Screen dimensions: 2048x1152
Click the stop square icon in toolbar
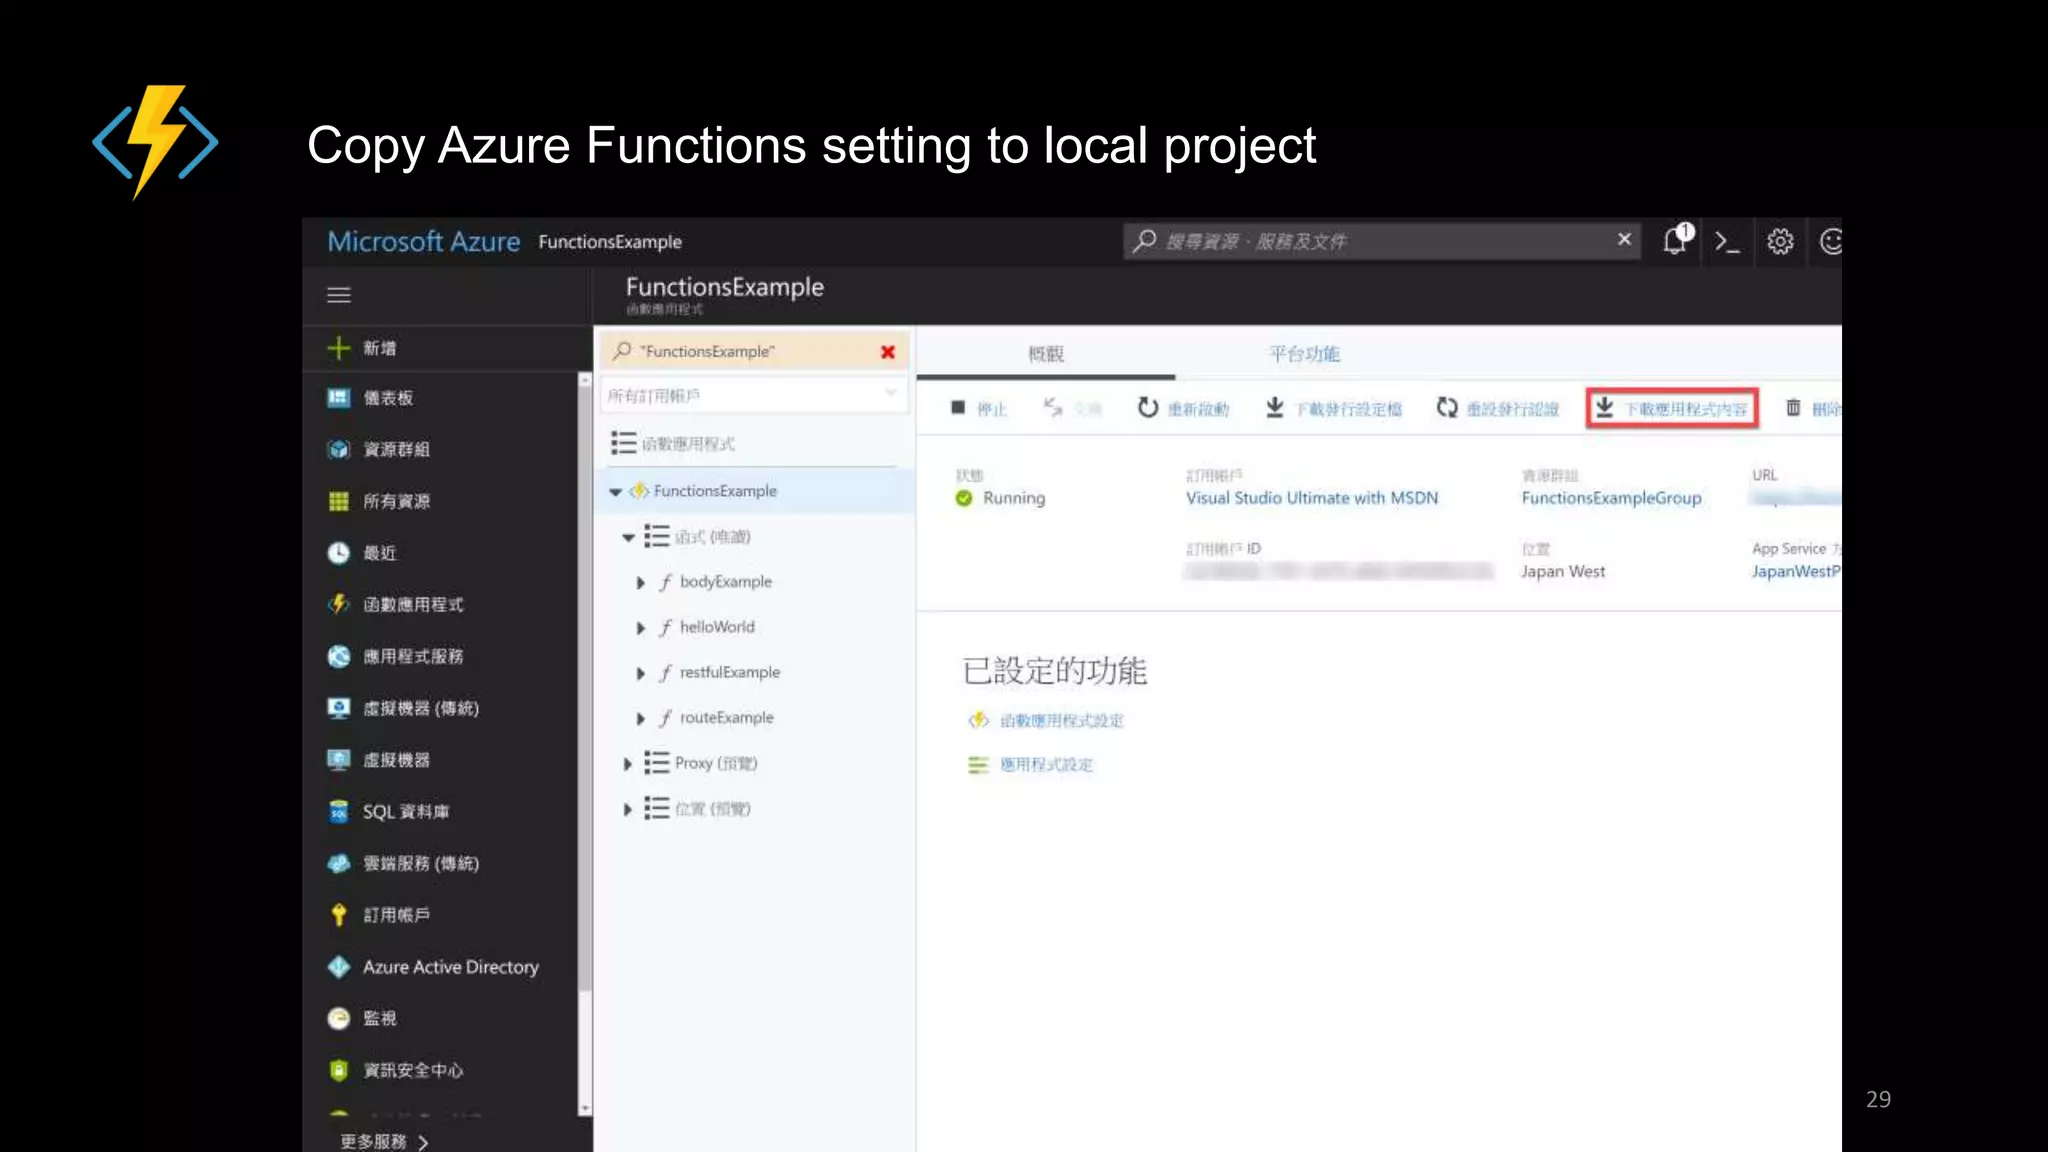958,407
